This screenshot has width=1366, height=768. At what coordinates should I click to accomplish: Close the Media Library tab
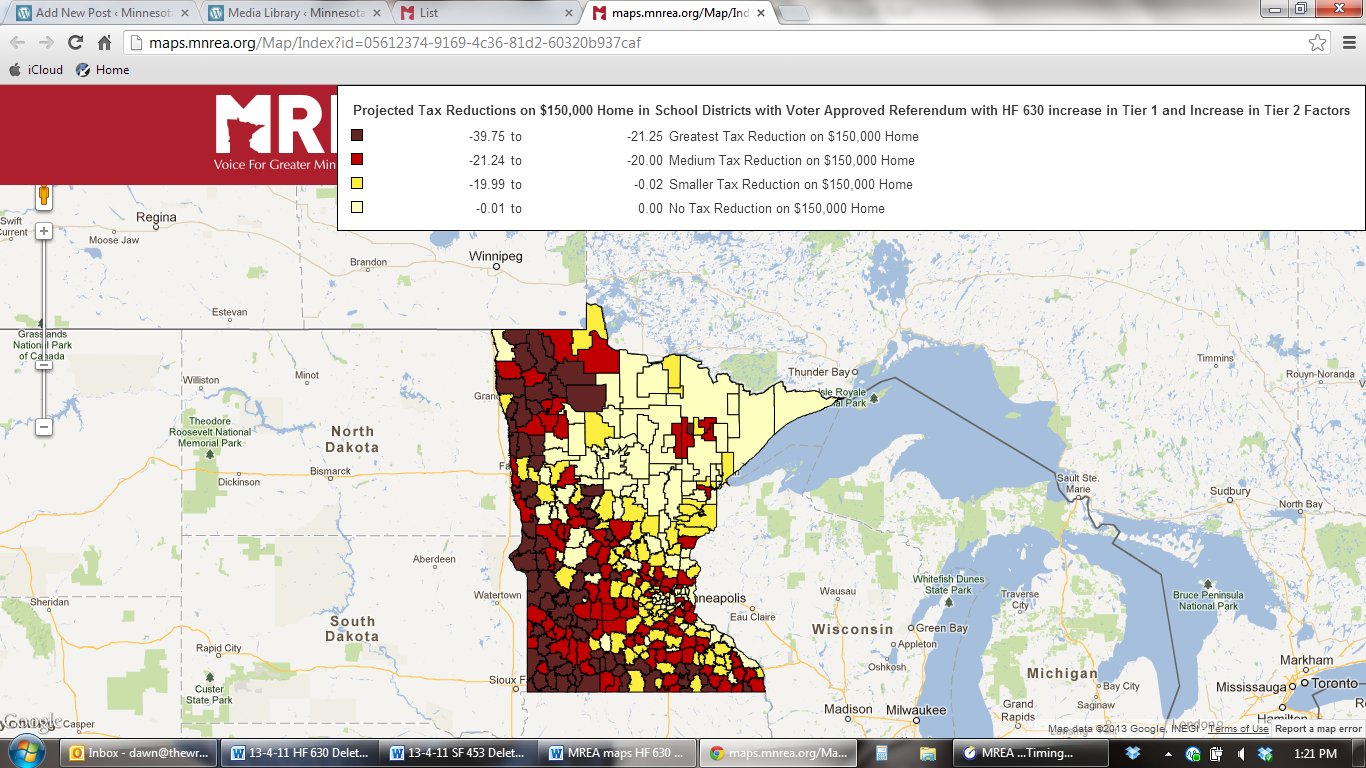click(375, 13)
